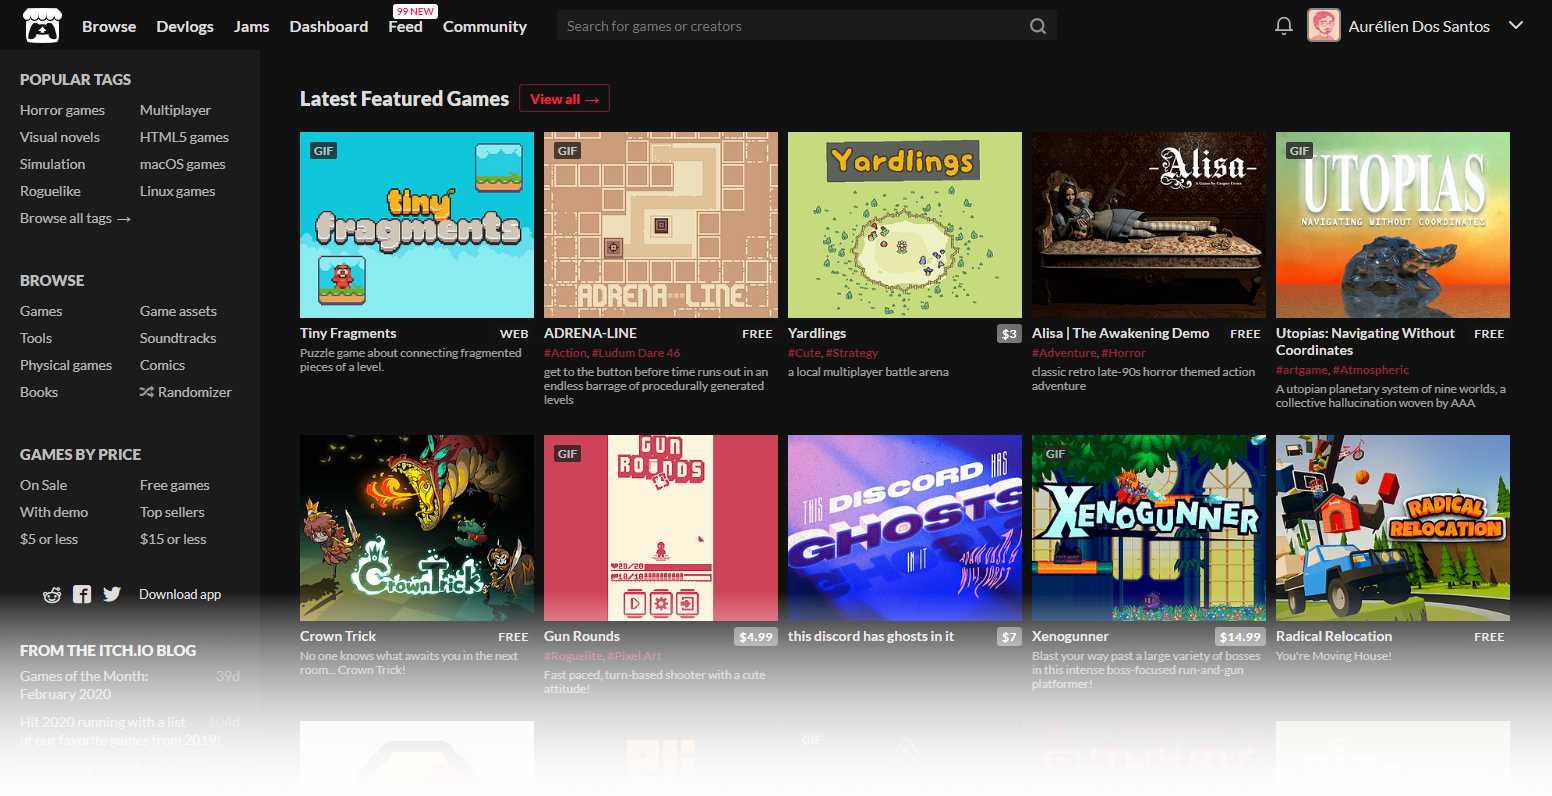Open Crown Trick game thumbnail
The width and height of the screenshot is (1552, 796).
(x=417, y=528)
